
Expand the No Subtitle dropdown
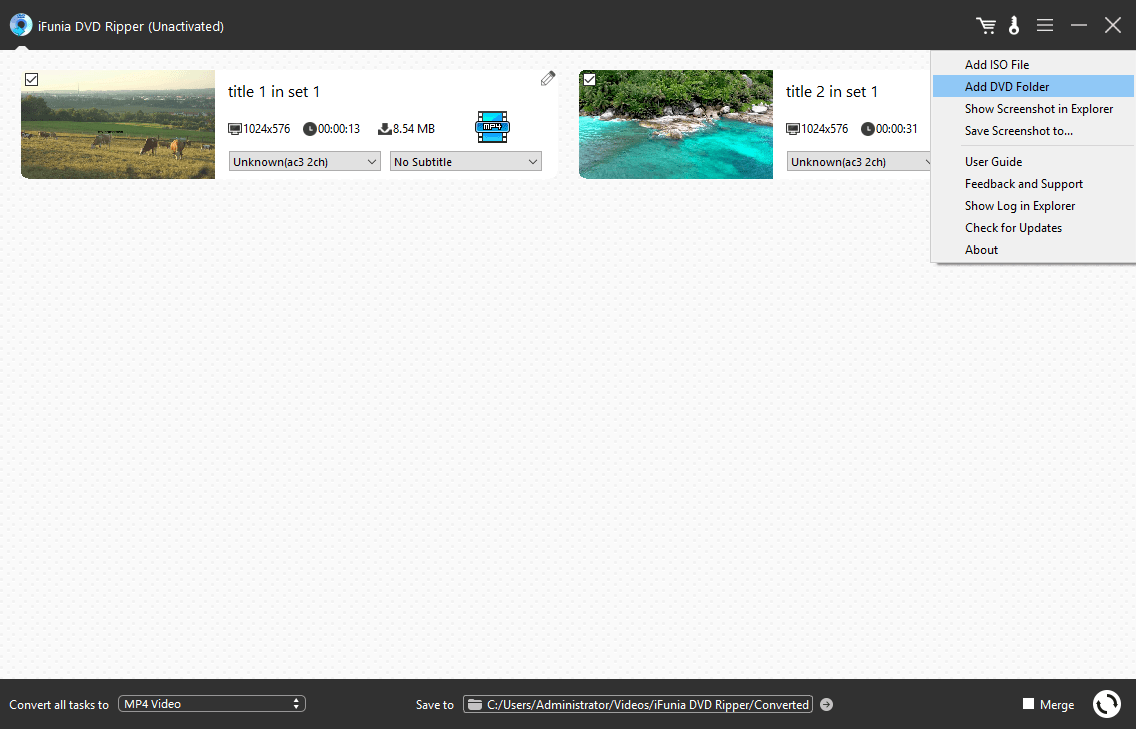click(x=465, y=162)
